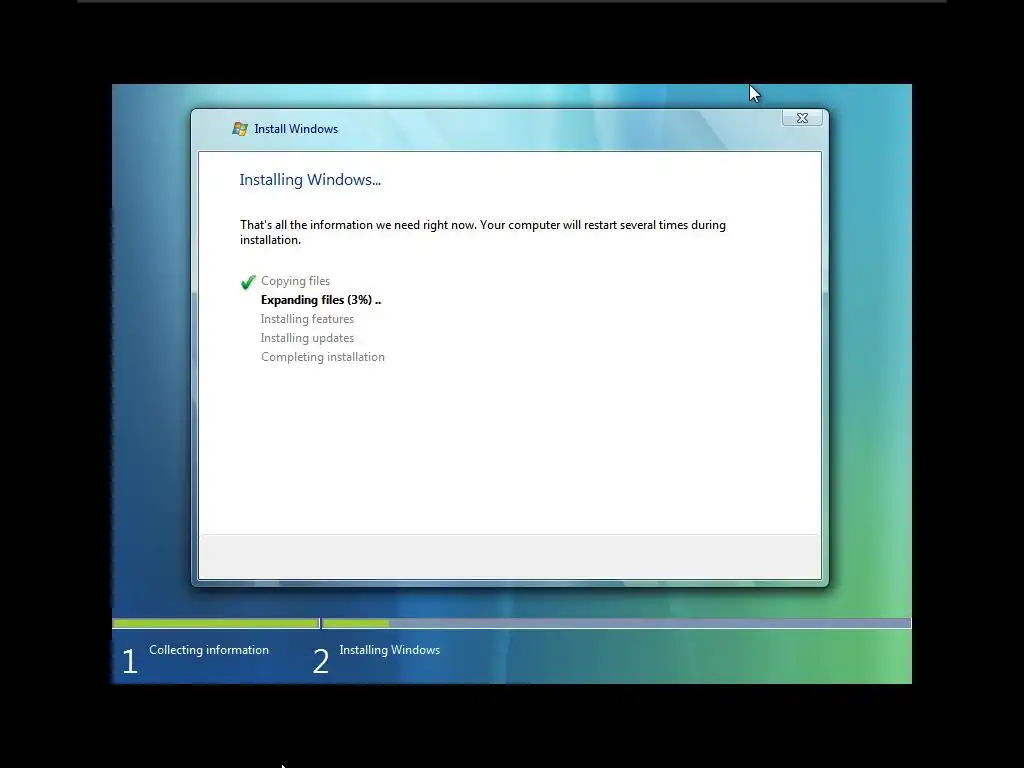Click the large number 2 stage indicator
1024x768 pixels.
click(321, 661)
